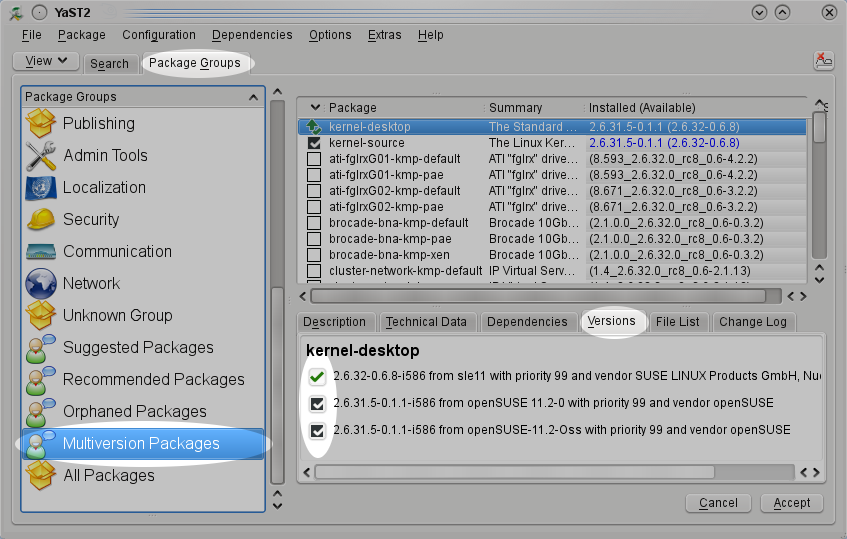This screenshot has width=847, height=539.
Task: Open the Description tab
Action: coord(334,322)
